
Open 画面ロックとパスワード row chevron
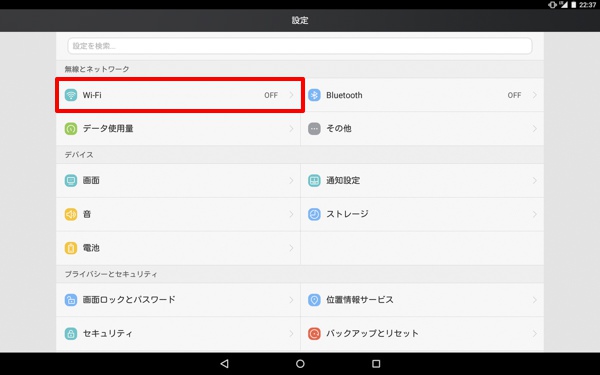291,300
